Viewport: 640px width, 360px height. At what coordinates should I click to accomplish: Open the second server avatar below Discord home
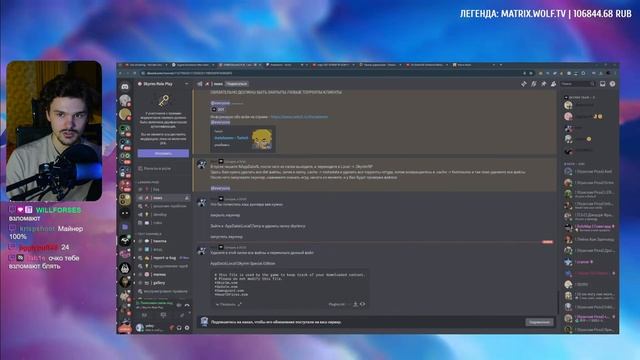(125, 115)
